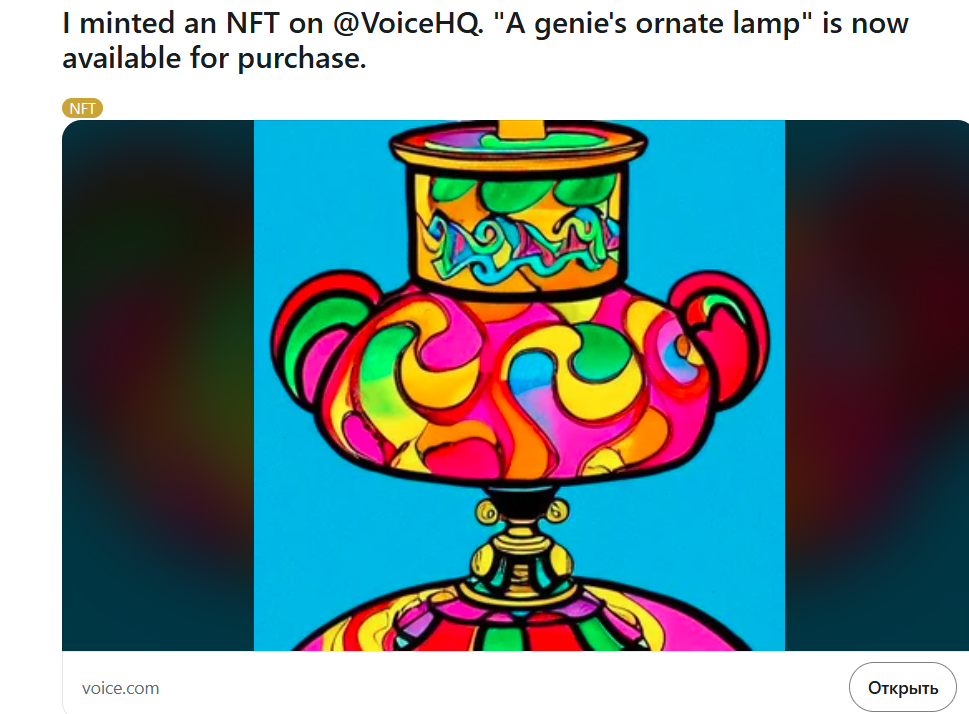Click blue background left of lamp neck
Image resolution: width=969 pixels, height=714 pixels.
pyautogui.click(x=328, y=204)
